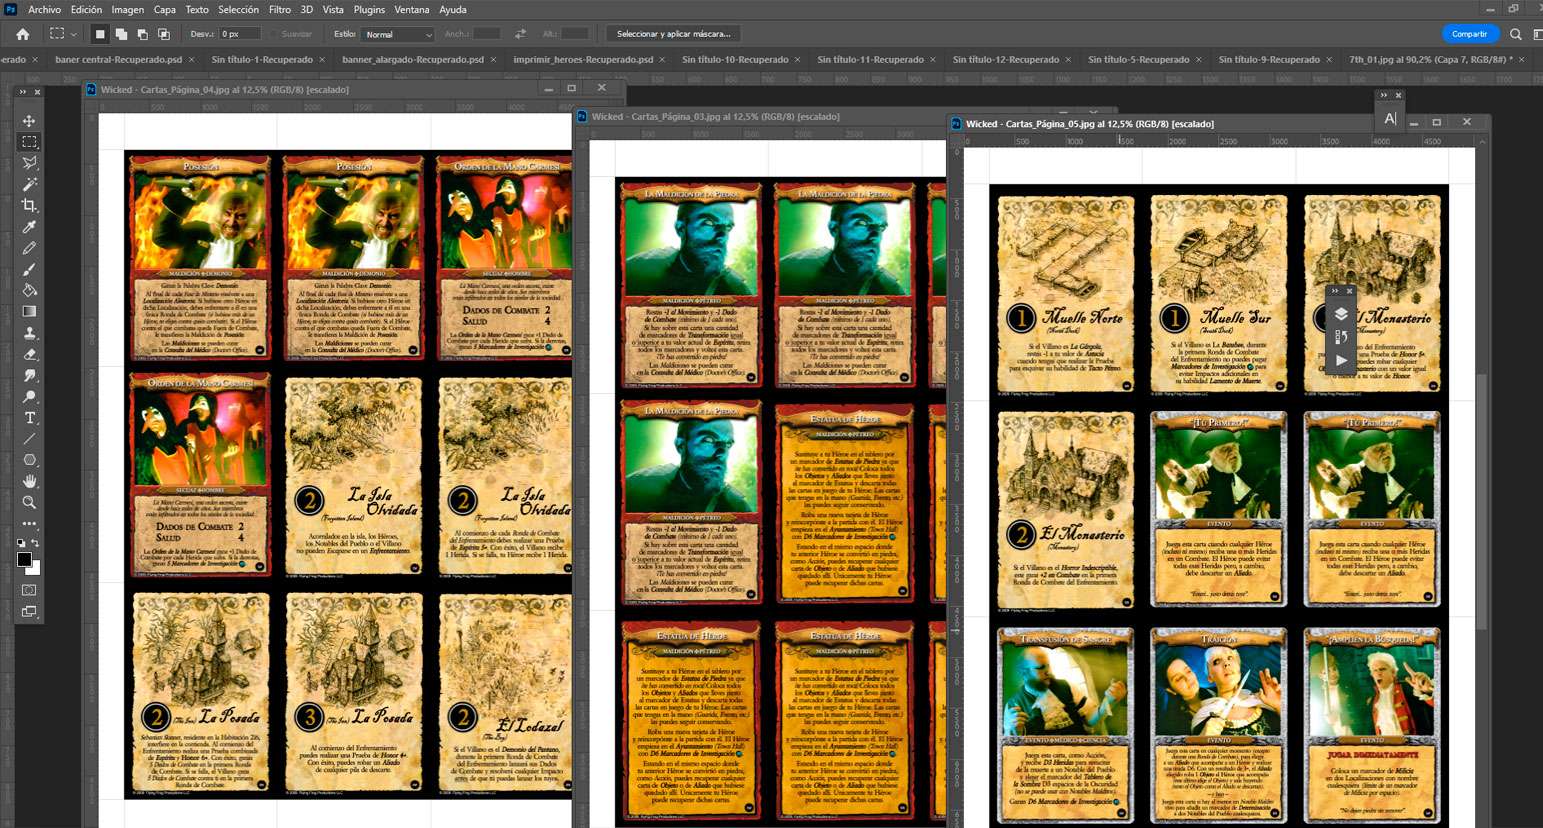This screenshot has width=1543, height=828.
Task: Click Seleccionar y aplicar máscara button
Action: tap(673, 34)
